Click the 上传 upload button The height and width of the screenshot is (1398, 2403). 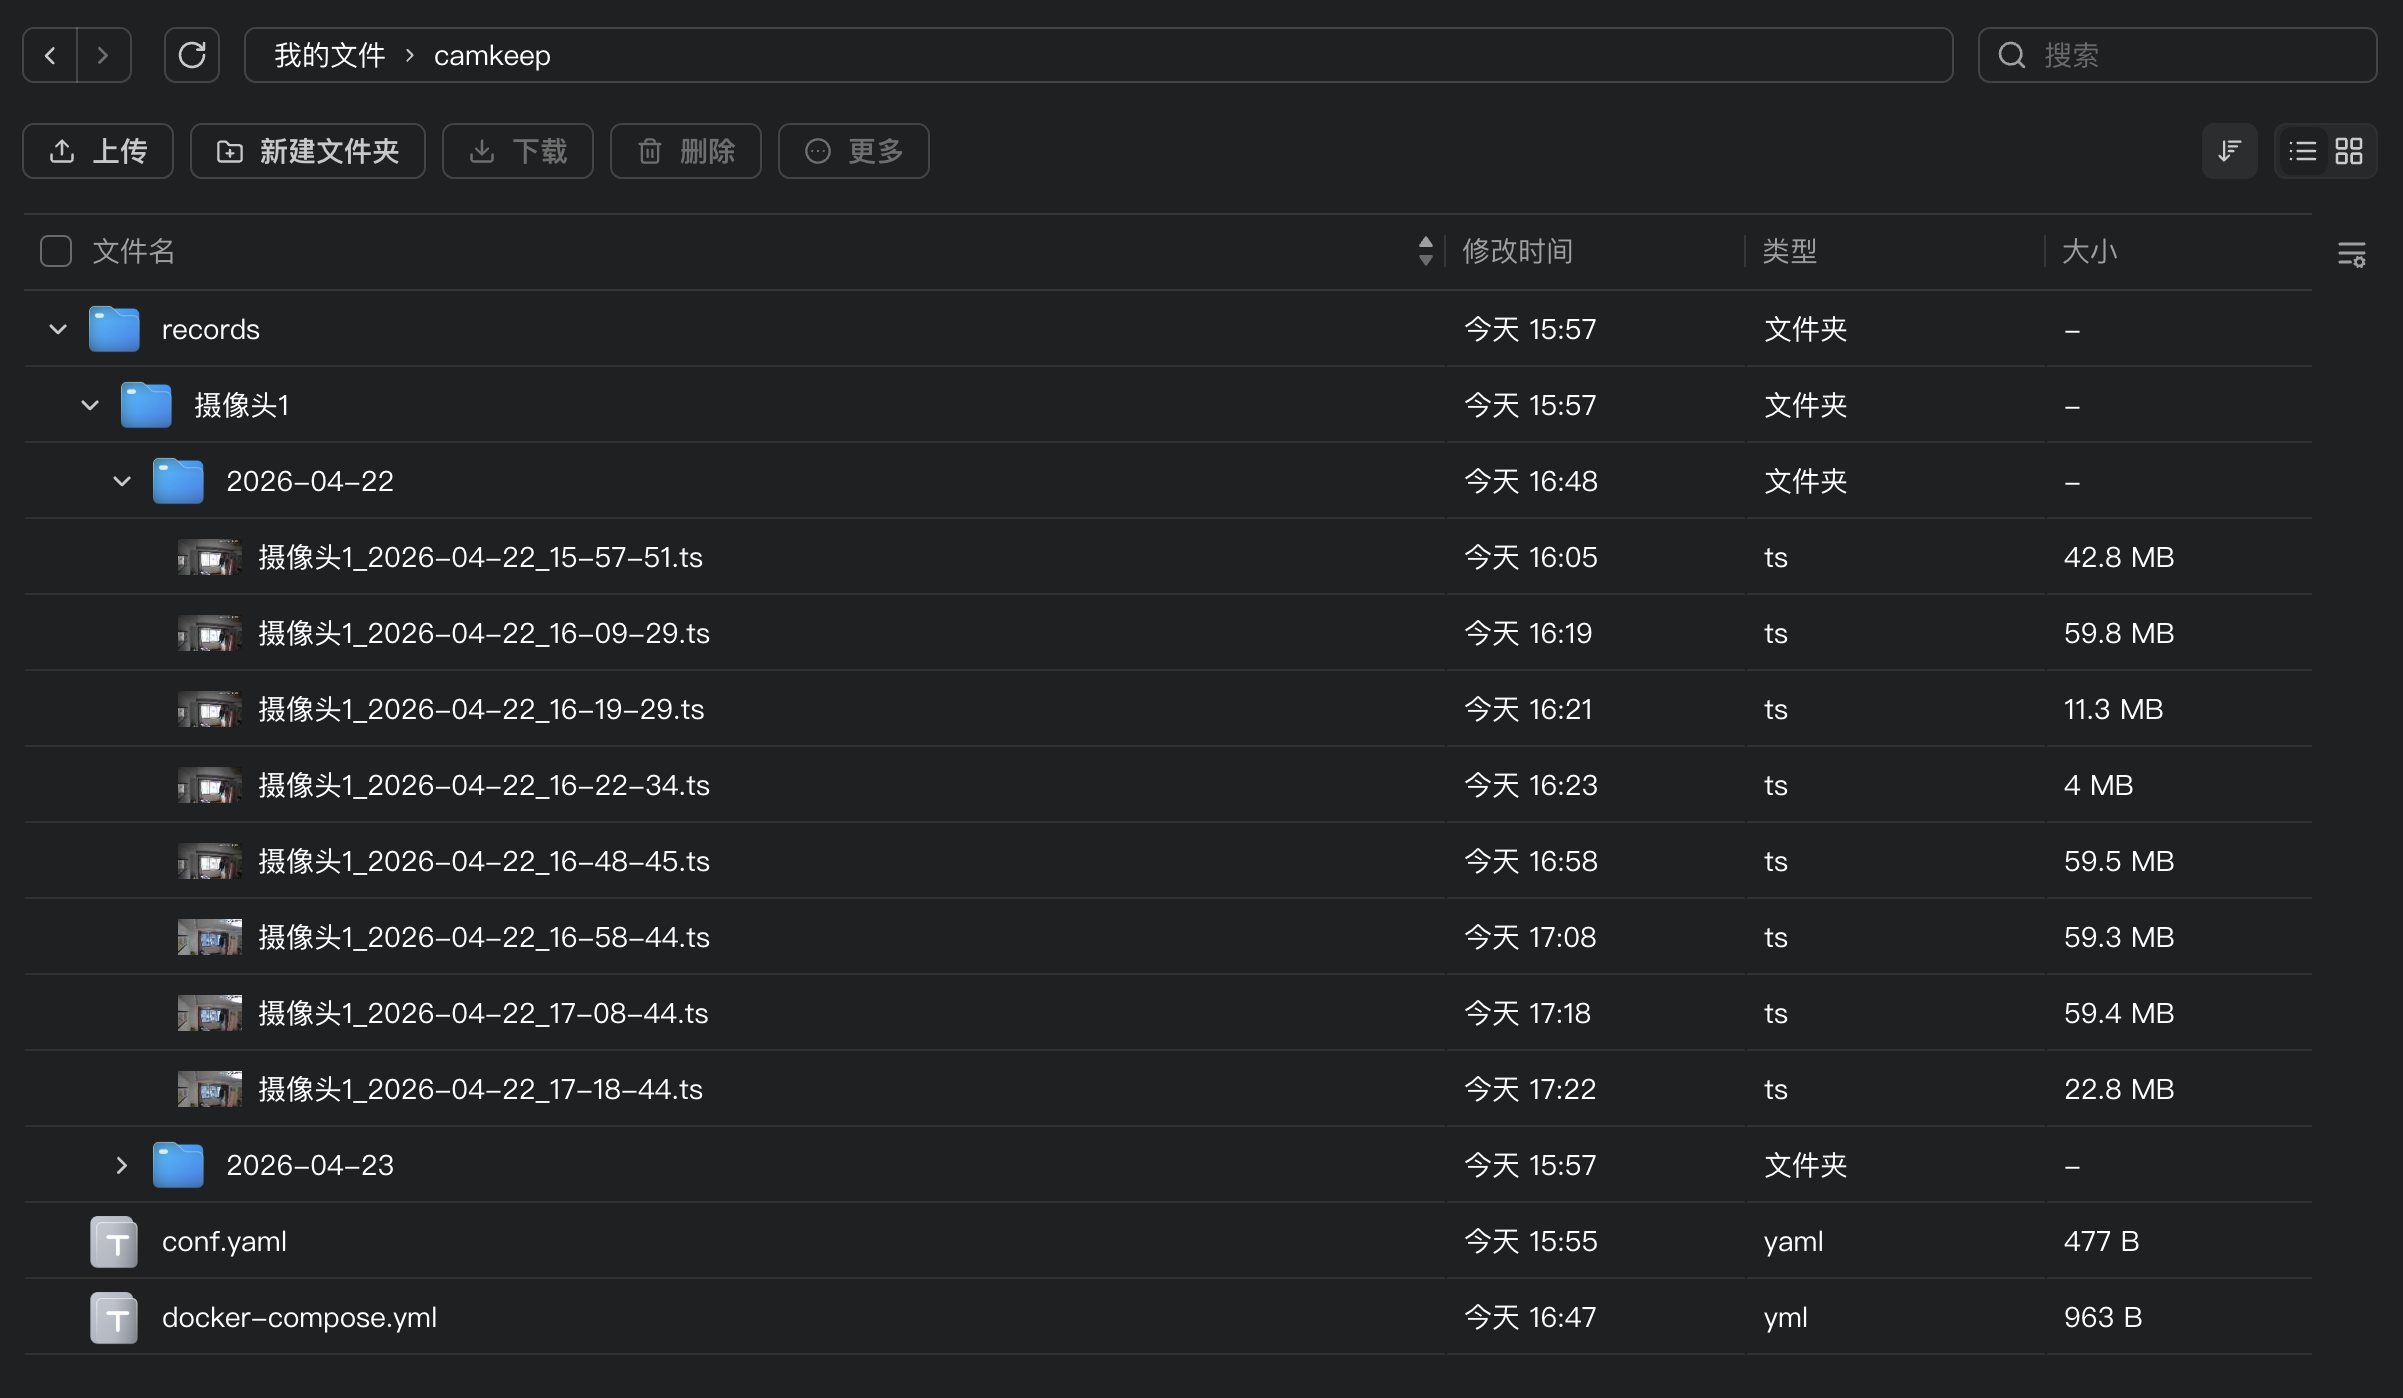98,151
